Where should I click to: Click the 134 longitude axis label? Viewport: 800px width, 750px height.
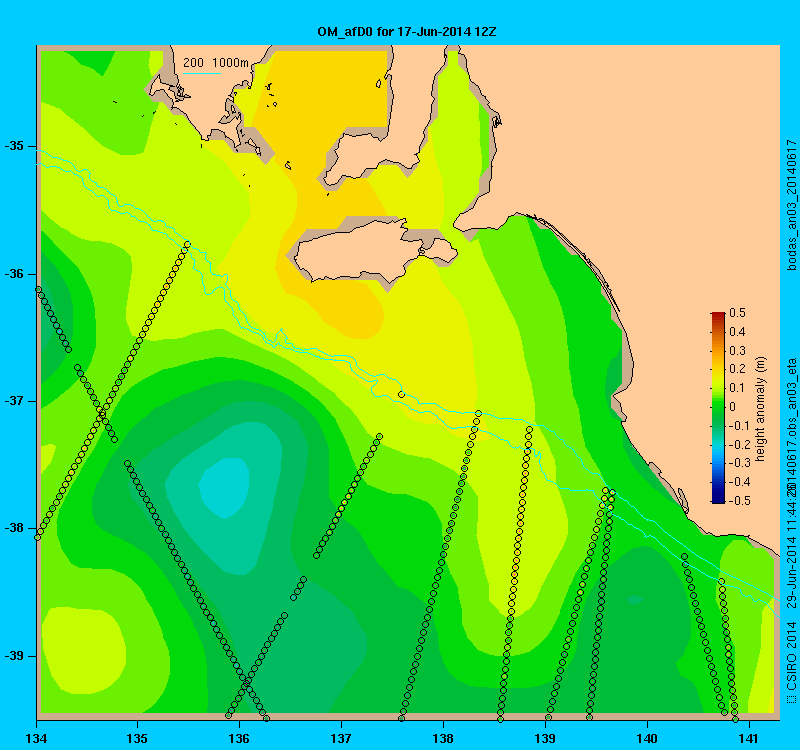(x=36, y=738)
